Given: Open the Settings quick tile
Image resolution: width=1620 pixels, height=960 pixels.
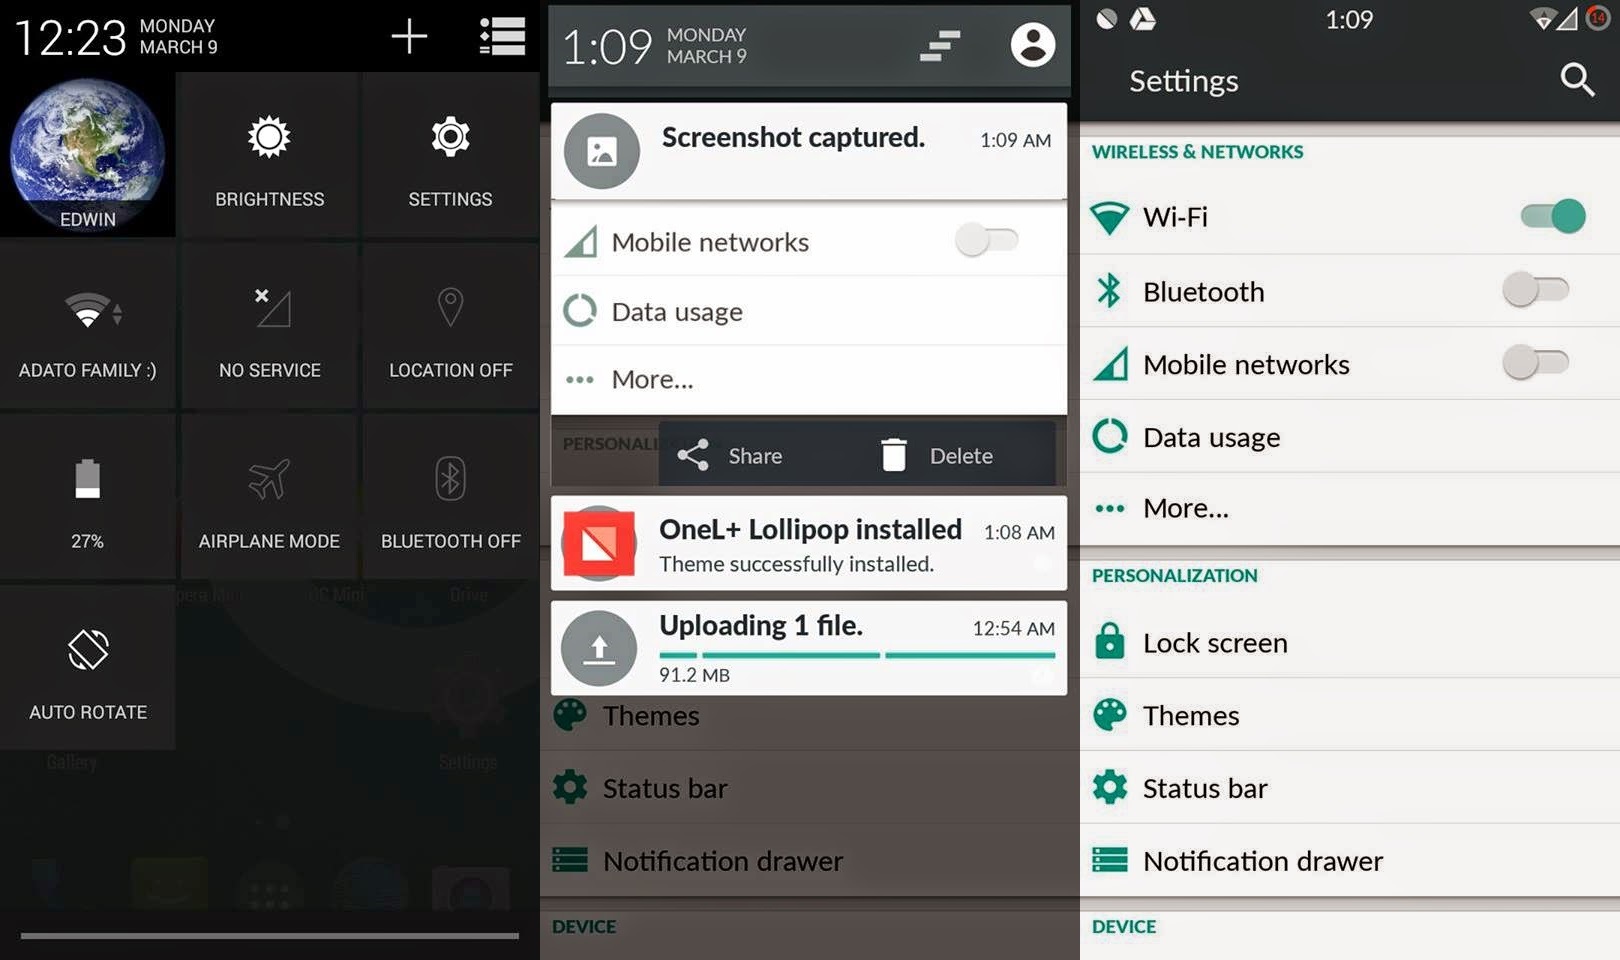Looking at the screenshot, I should coord(450,155).
